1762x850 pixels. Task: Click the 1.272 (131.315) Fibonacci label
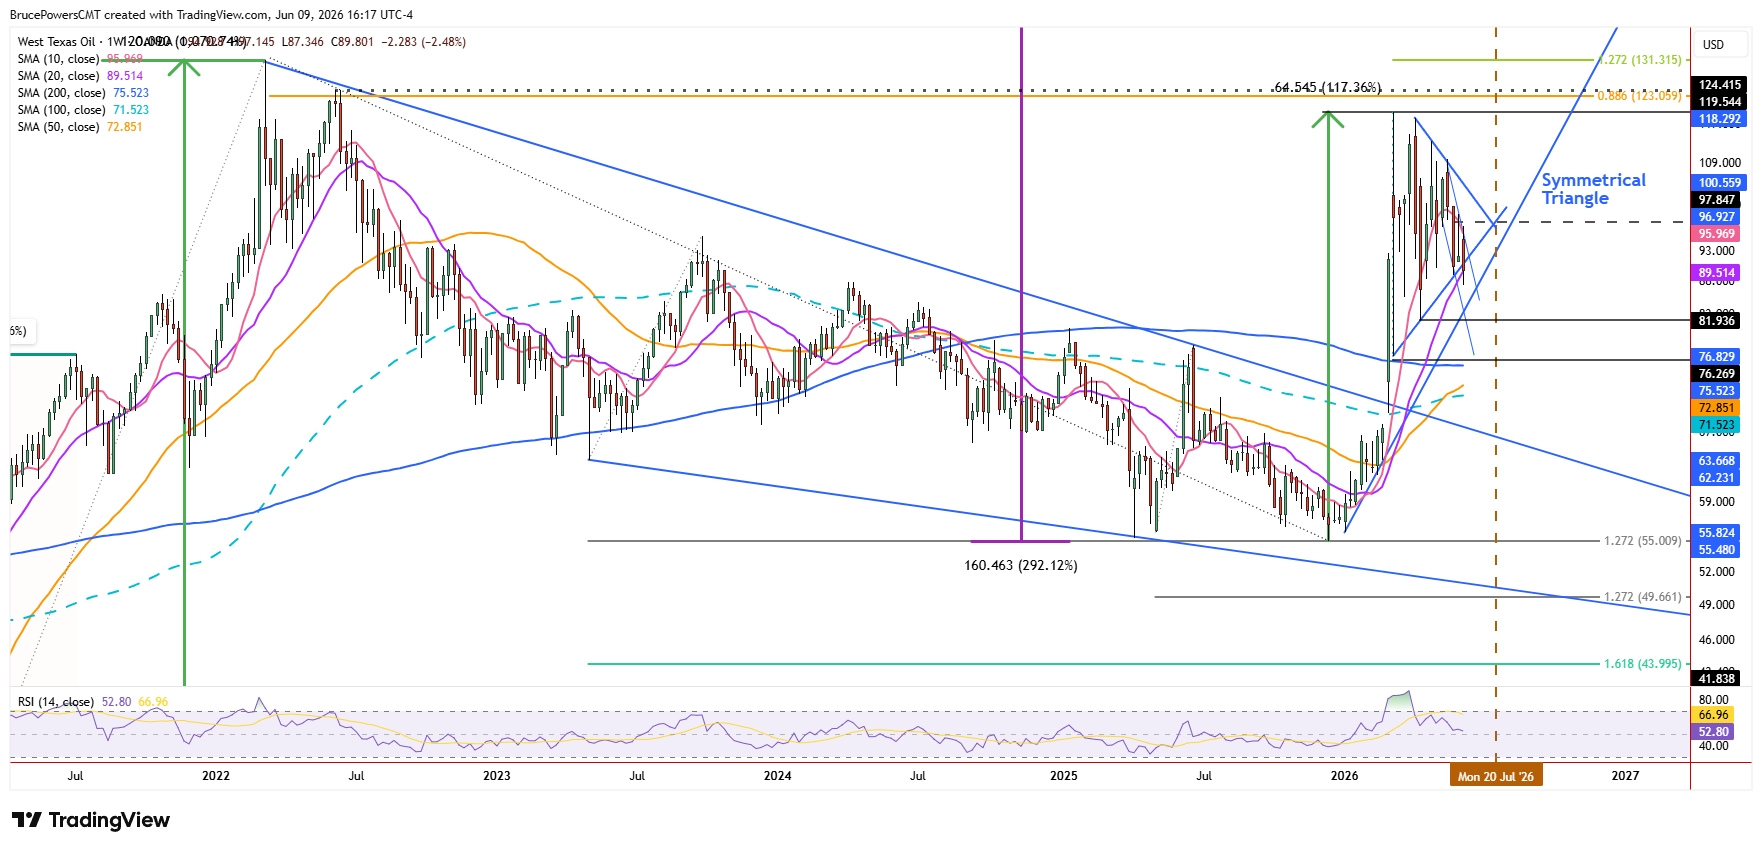coord(1640,60)
